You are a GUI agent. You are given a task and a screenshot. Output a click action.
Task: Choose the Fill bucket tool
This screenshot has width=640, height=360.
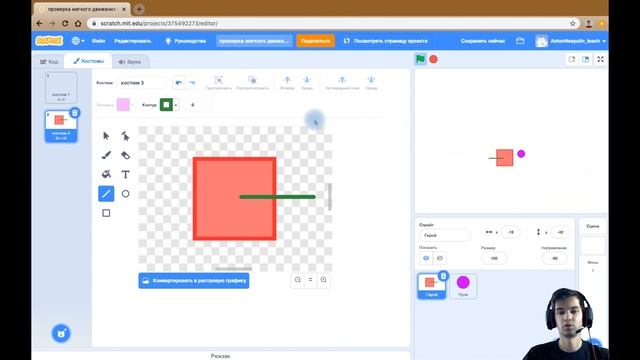tap(106, 174)
